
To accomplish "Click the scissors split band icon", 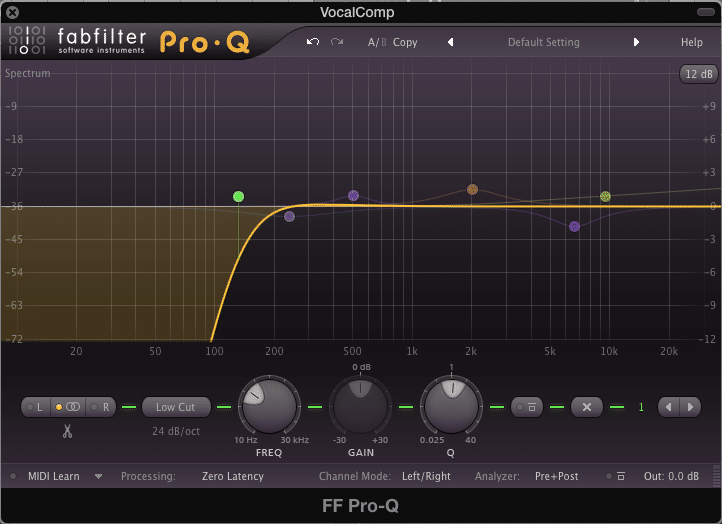I will 68,431.
